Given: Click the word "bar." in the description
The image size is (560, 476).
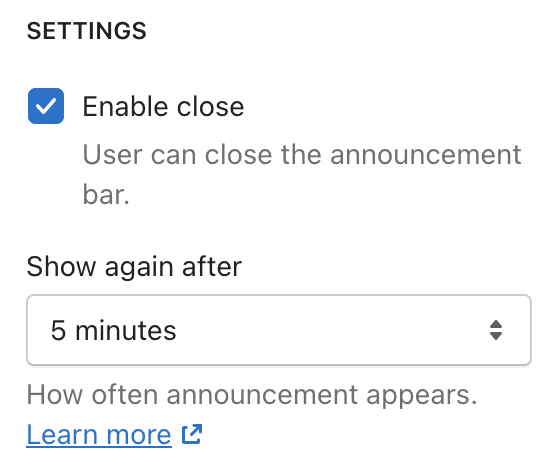Looking at the screenshot, I should [x=106, y=195].
